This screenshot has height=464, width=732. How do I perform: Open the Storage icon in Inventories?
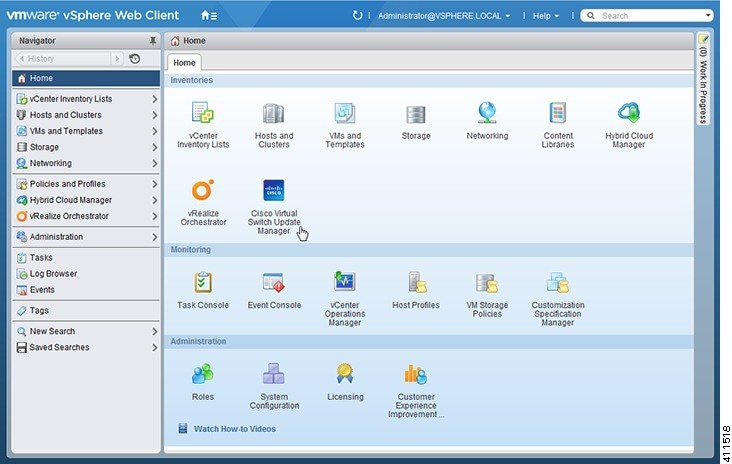(415, 114)
